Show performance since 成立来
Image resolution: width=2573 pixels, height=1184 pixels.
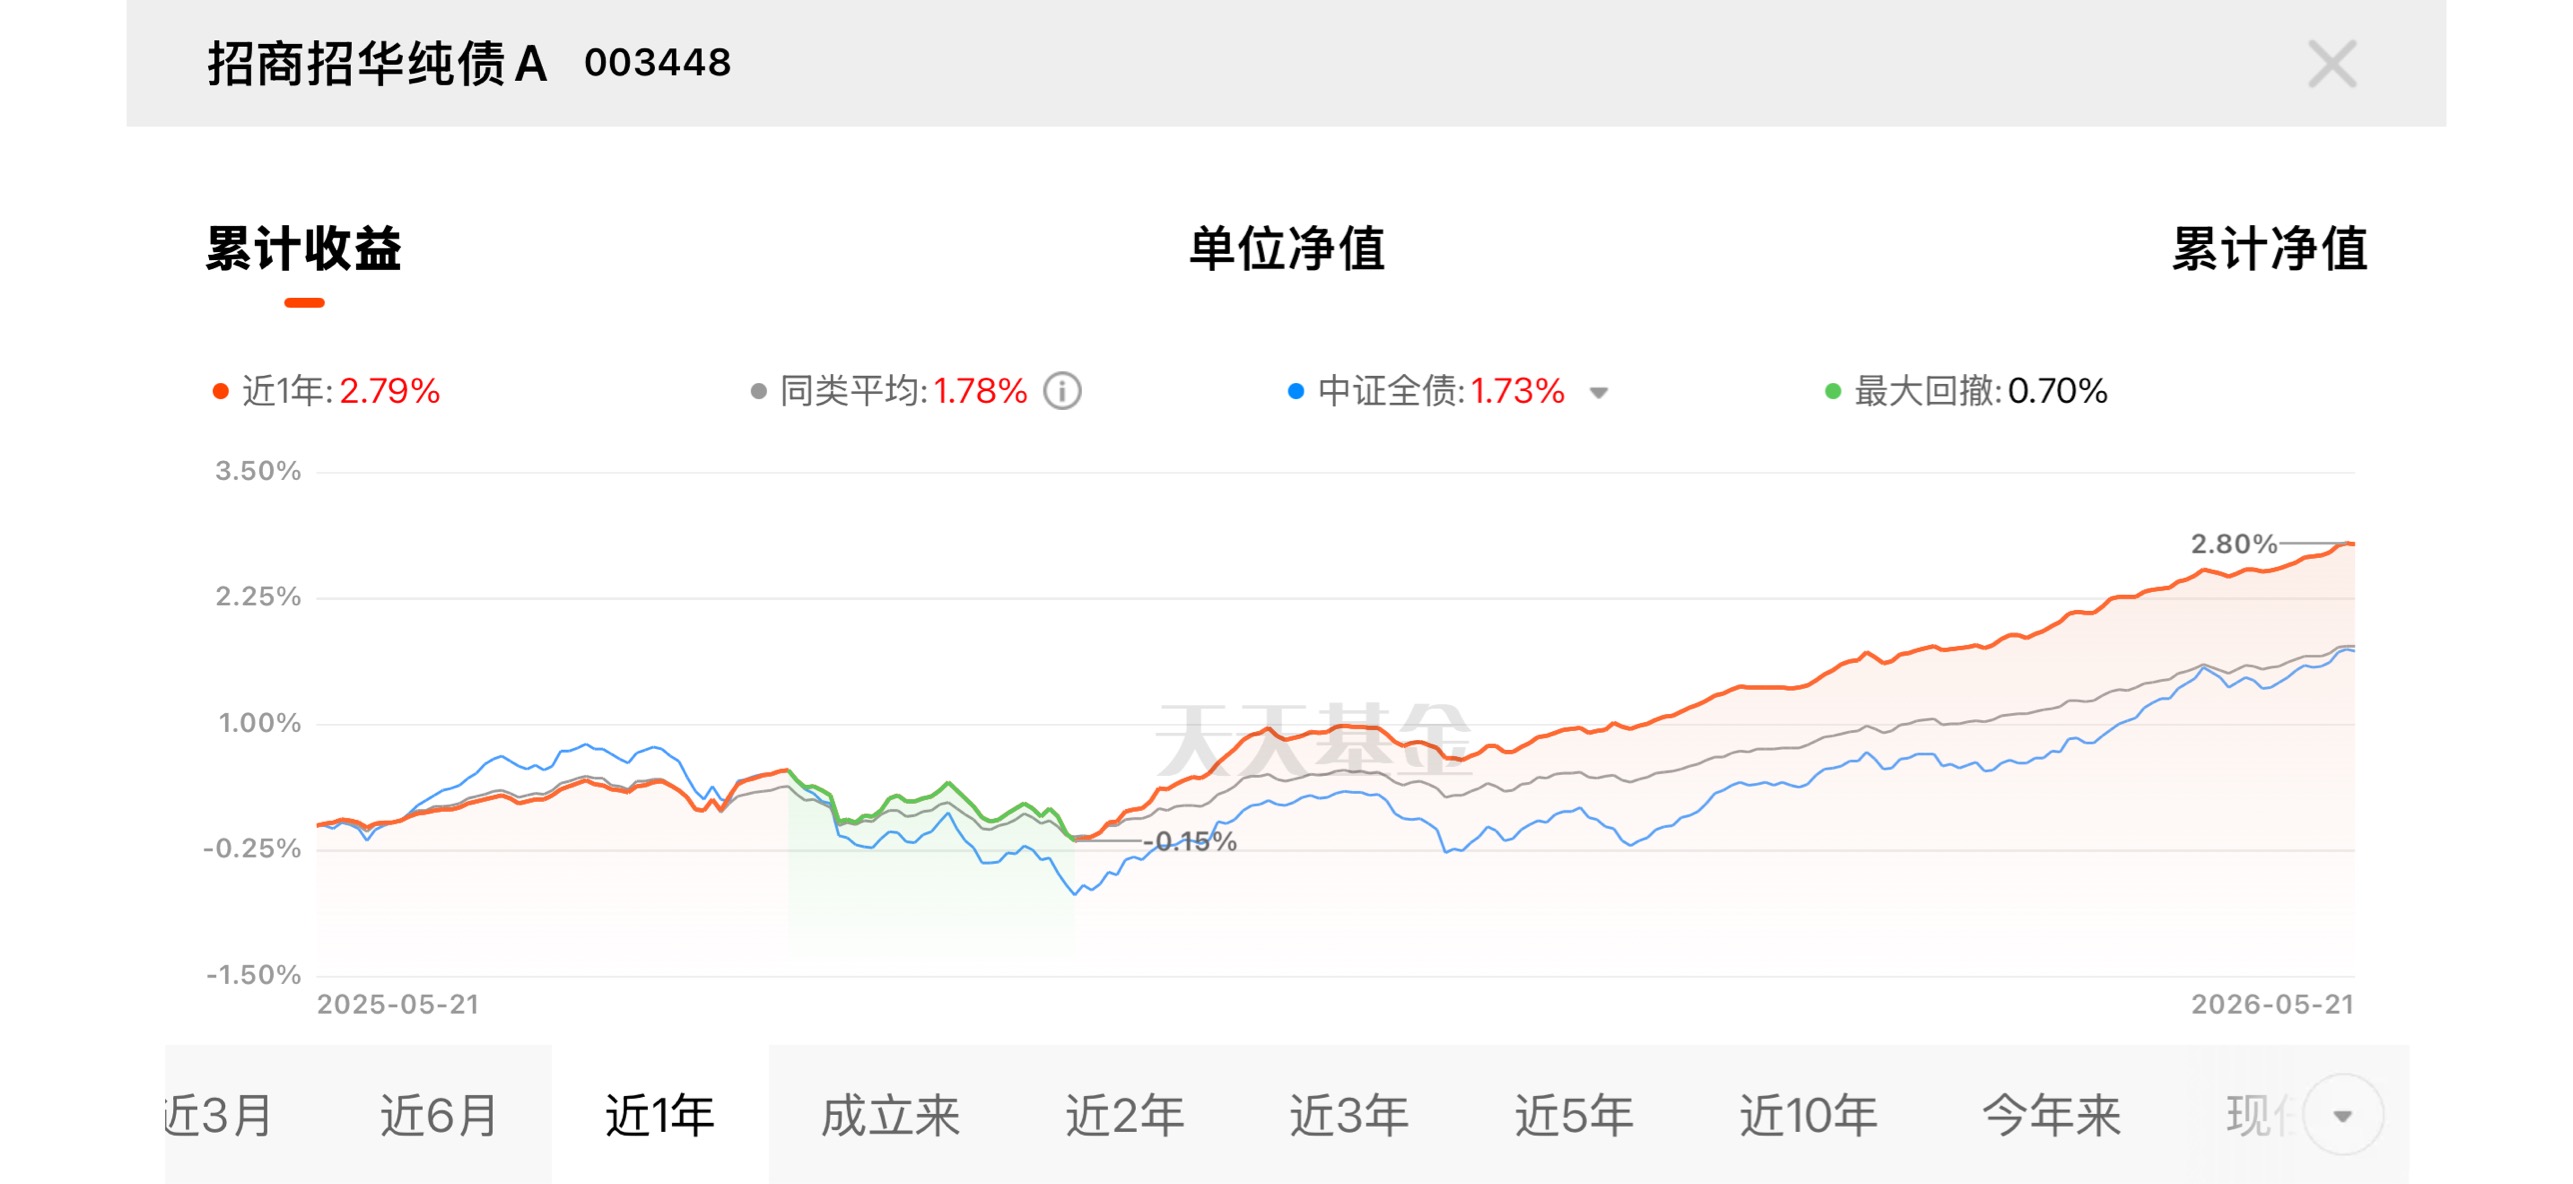[x=890, y=1115]
